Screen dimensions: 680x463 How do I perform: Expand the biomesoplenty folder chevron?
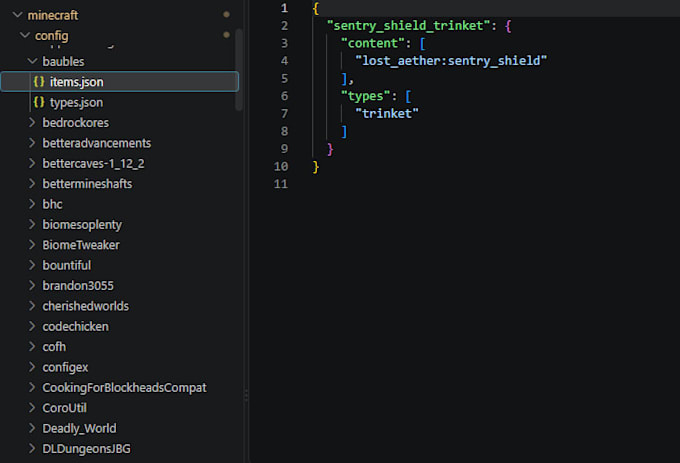point(32,224)
